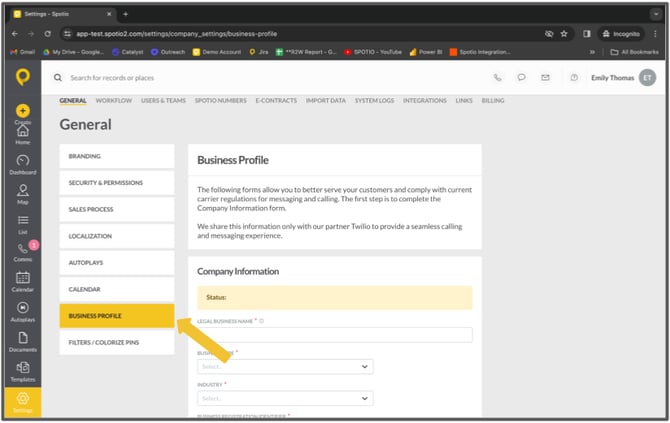Bookmark page with star icon
Viewport: 670px width, 423px height.
tap(564, 34)
